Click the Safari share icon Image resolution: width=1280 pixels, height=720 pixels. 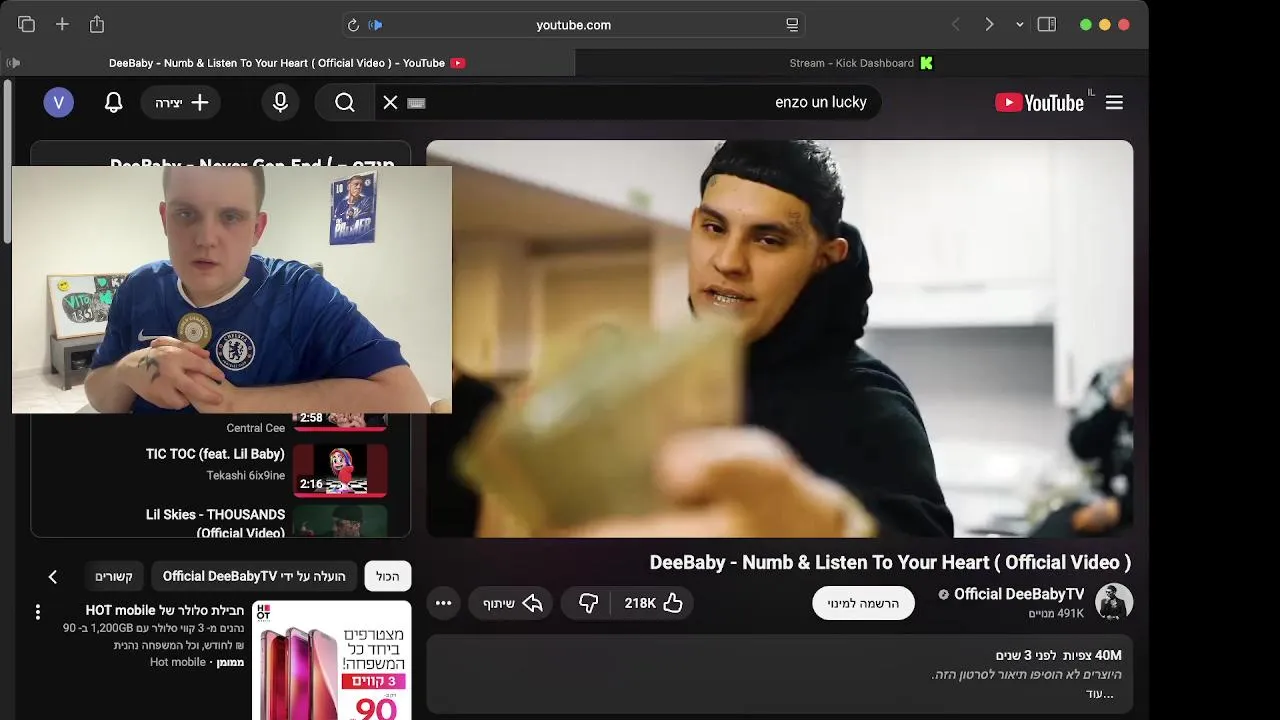pyautogui.click(x=97, y=24)
